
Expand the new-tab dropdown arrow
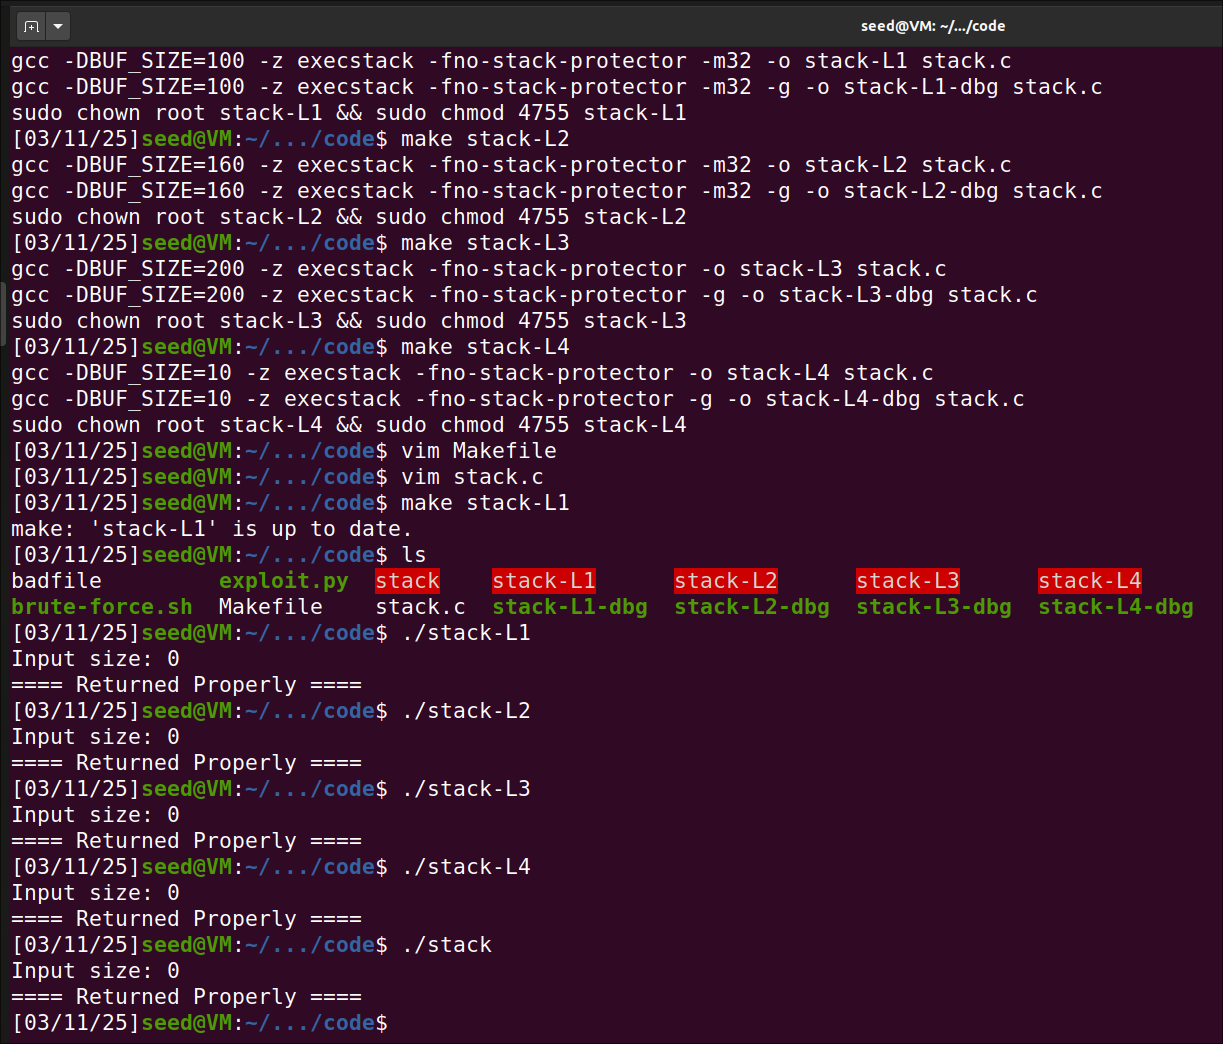click(57, 26)
